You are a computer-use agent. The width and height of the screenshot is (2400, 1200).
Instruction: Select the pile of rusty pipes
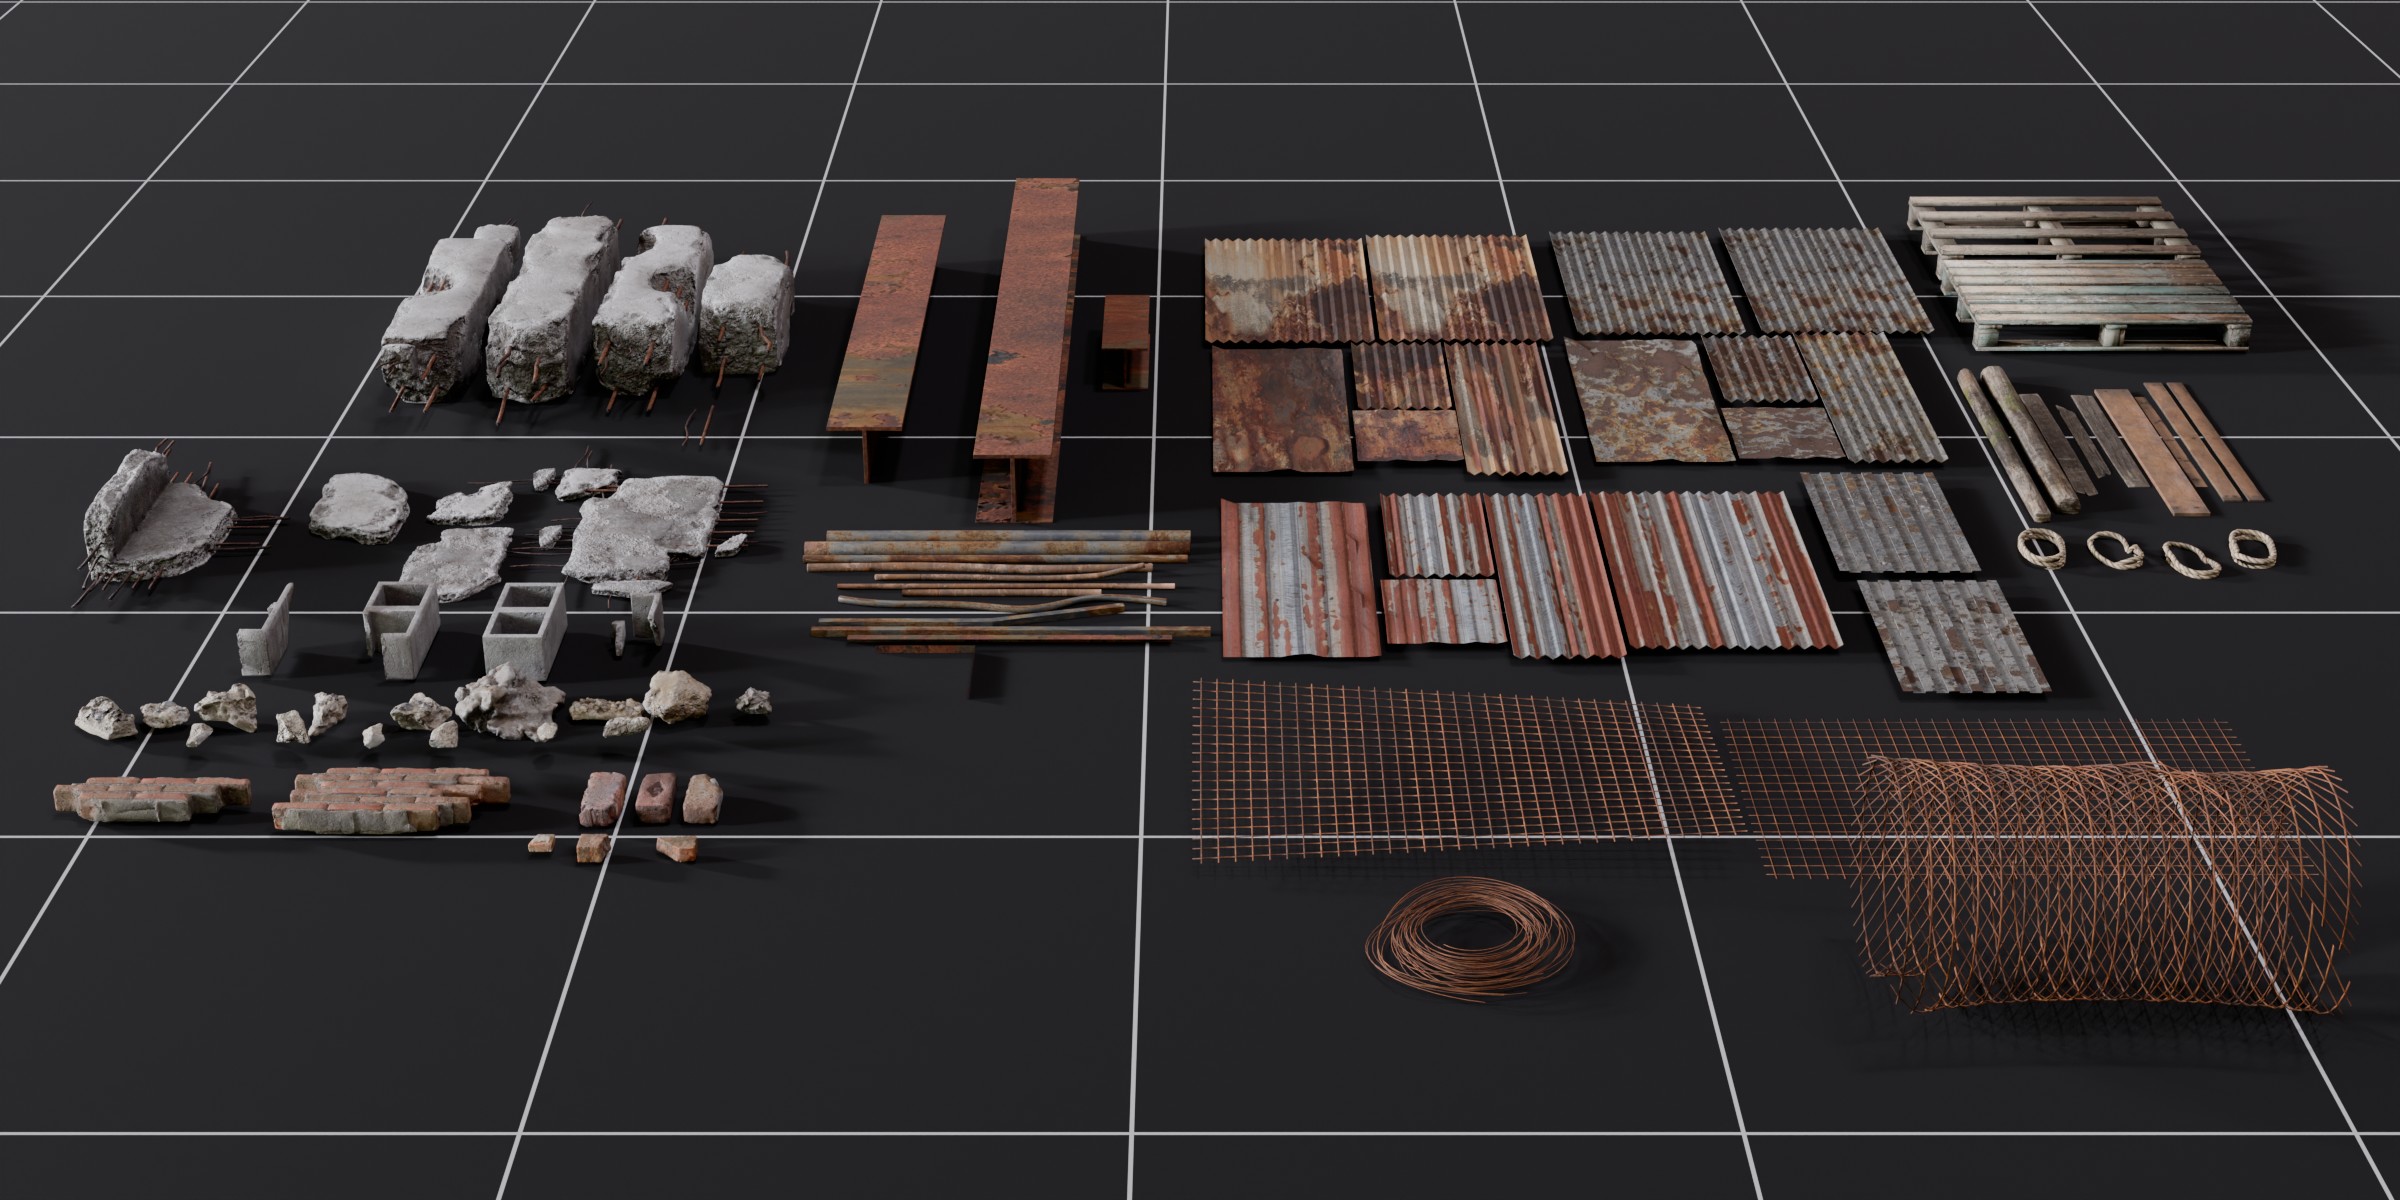pyautogui.click(x=1000, y=592)
